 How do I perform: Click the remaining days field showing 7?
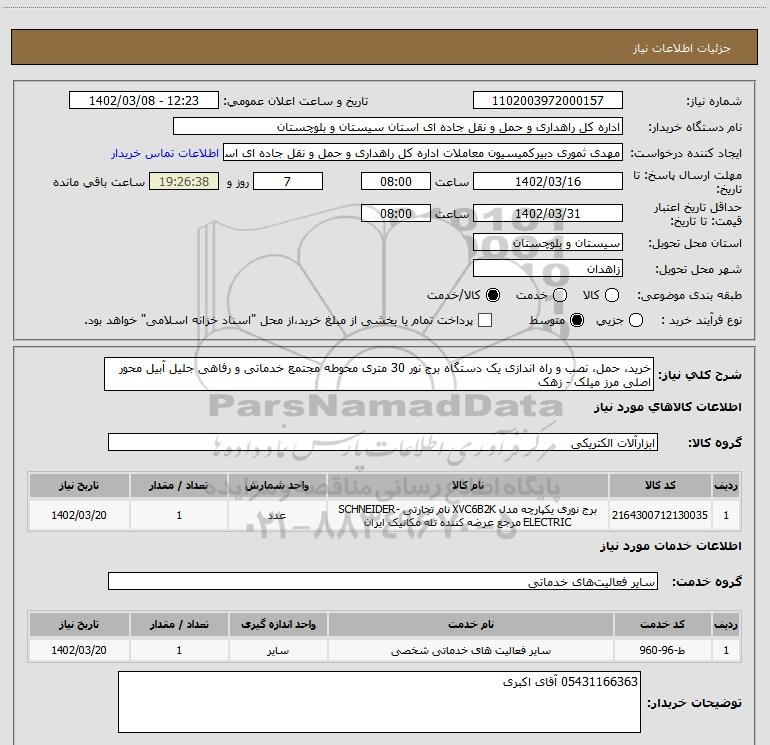pyautogui.click(x=288, y=181)
